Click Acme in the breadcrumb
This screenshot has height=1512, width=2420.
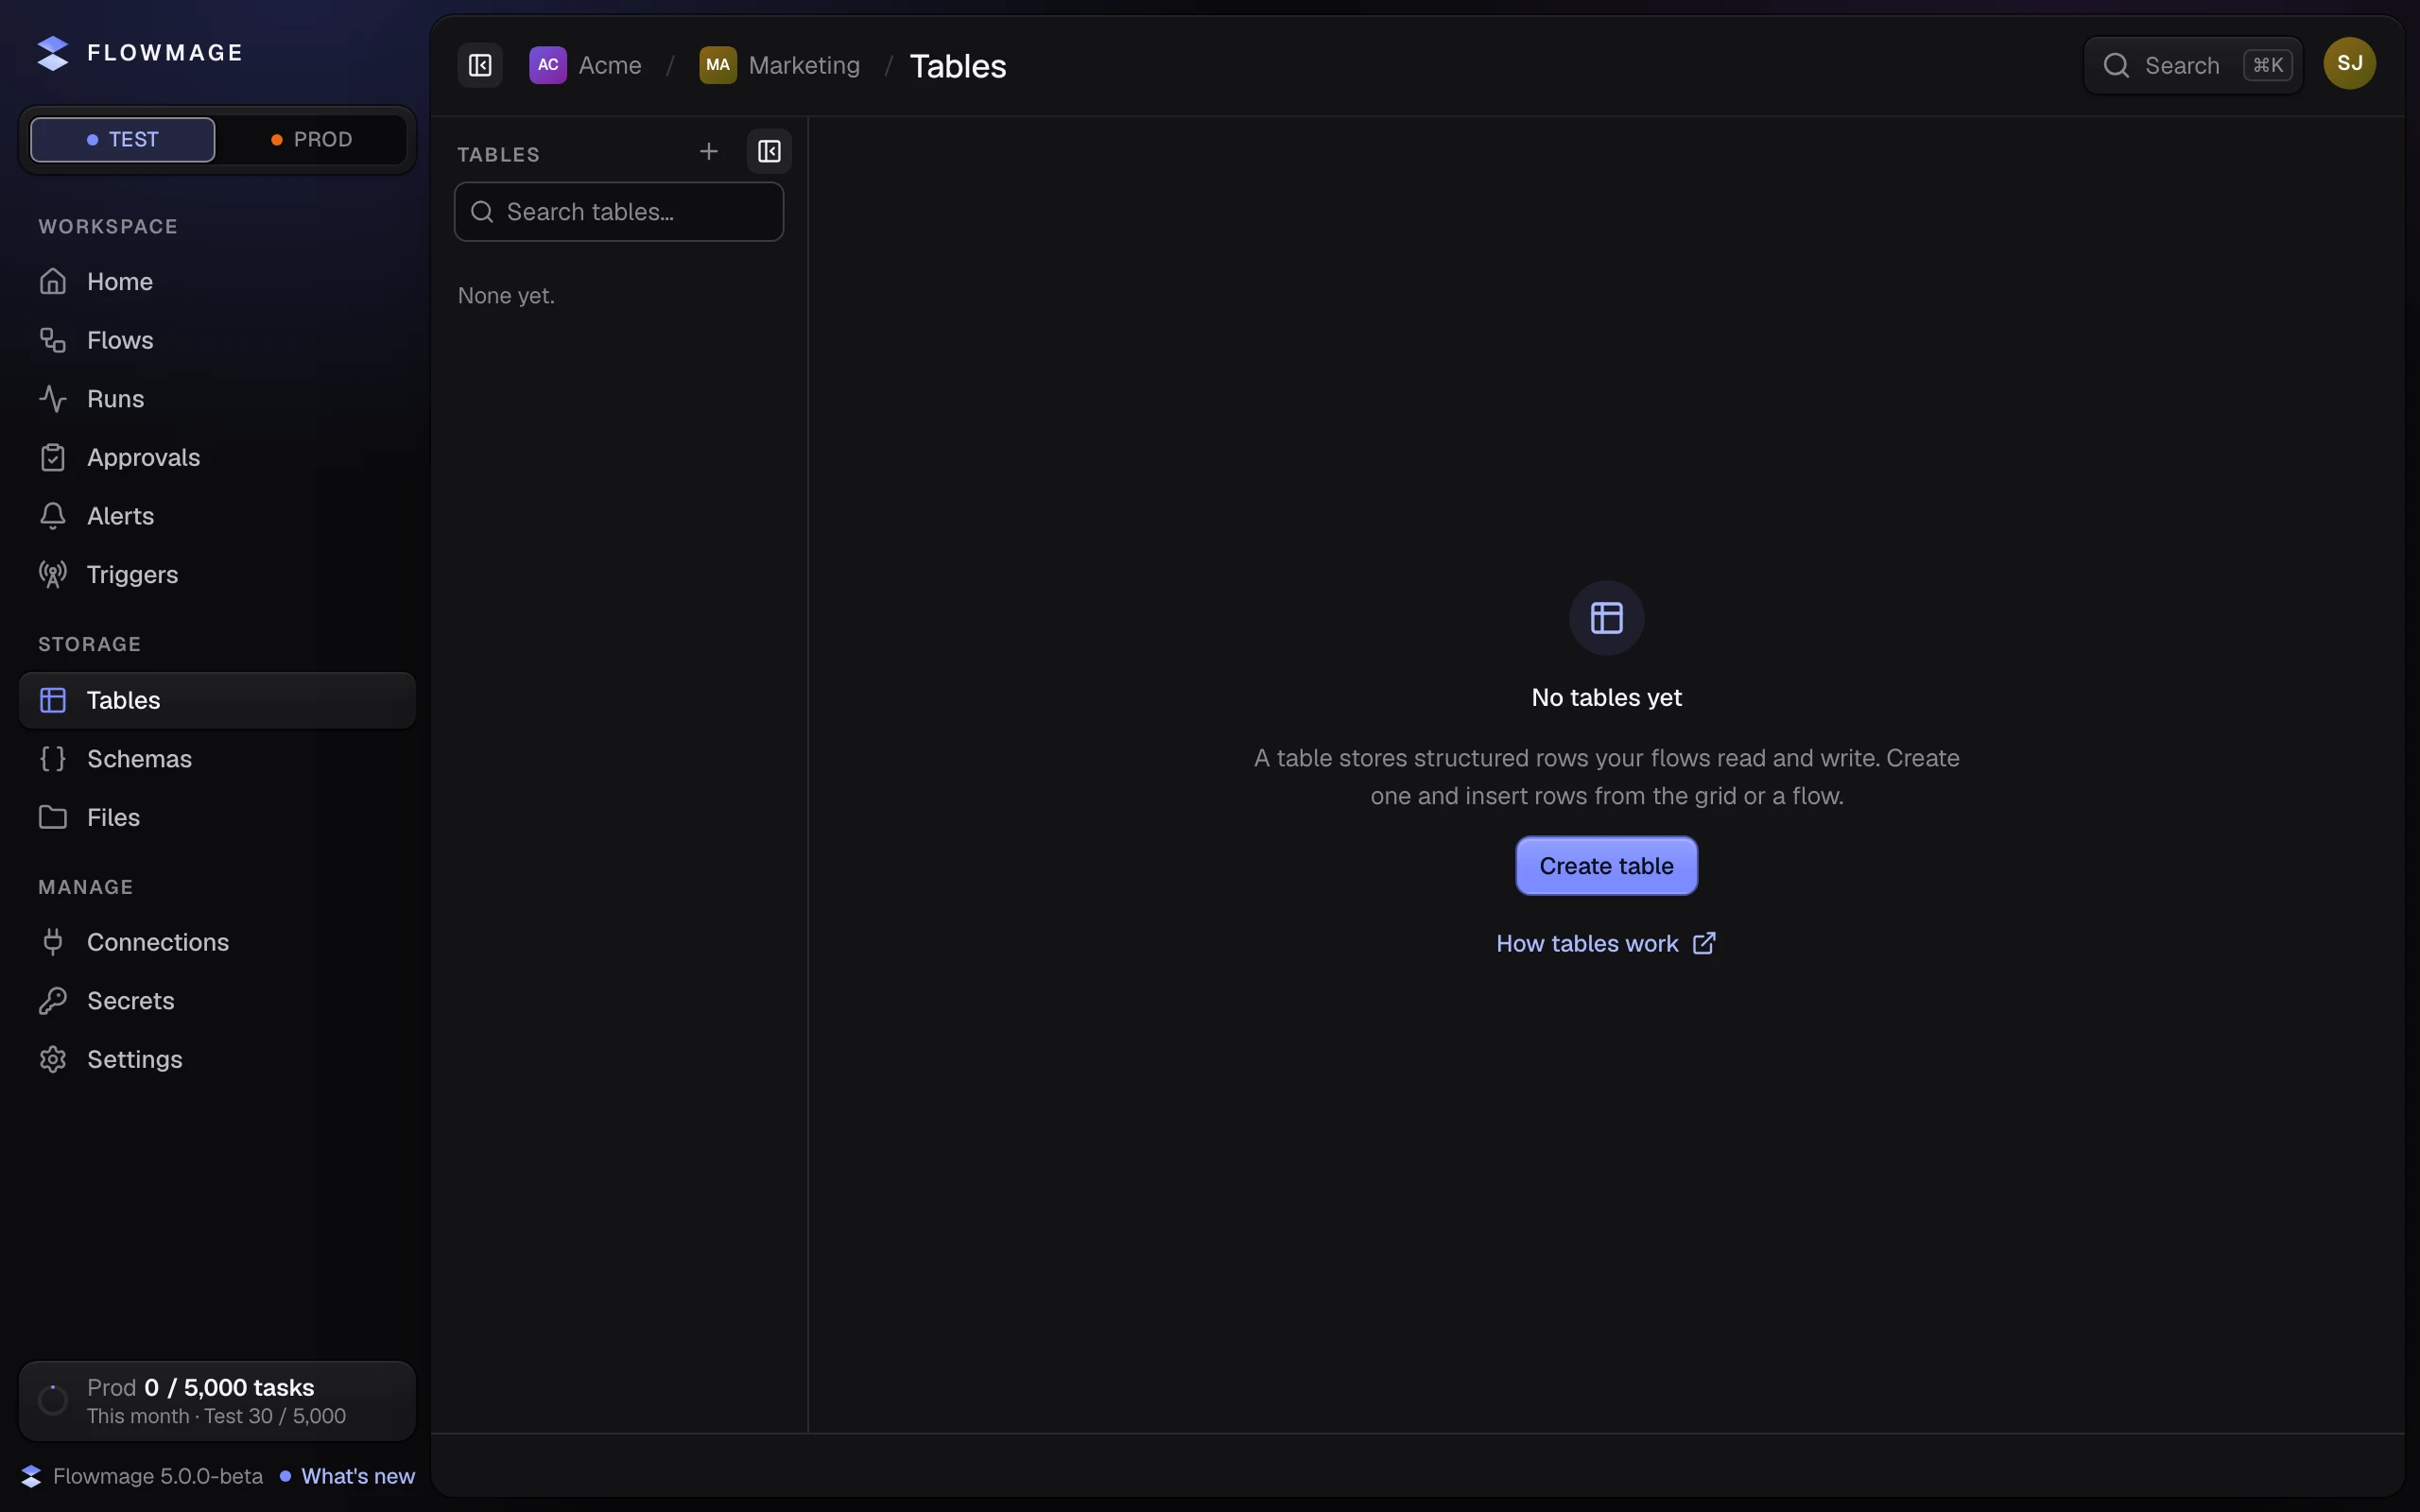(x=610, y=66)
